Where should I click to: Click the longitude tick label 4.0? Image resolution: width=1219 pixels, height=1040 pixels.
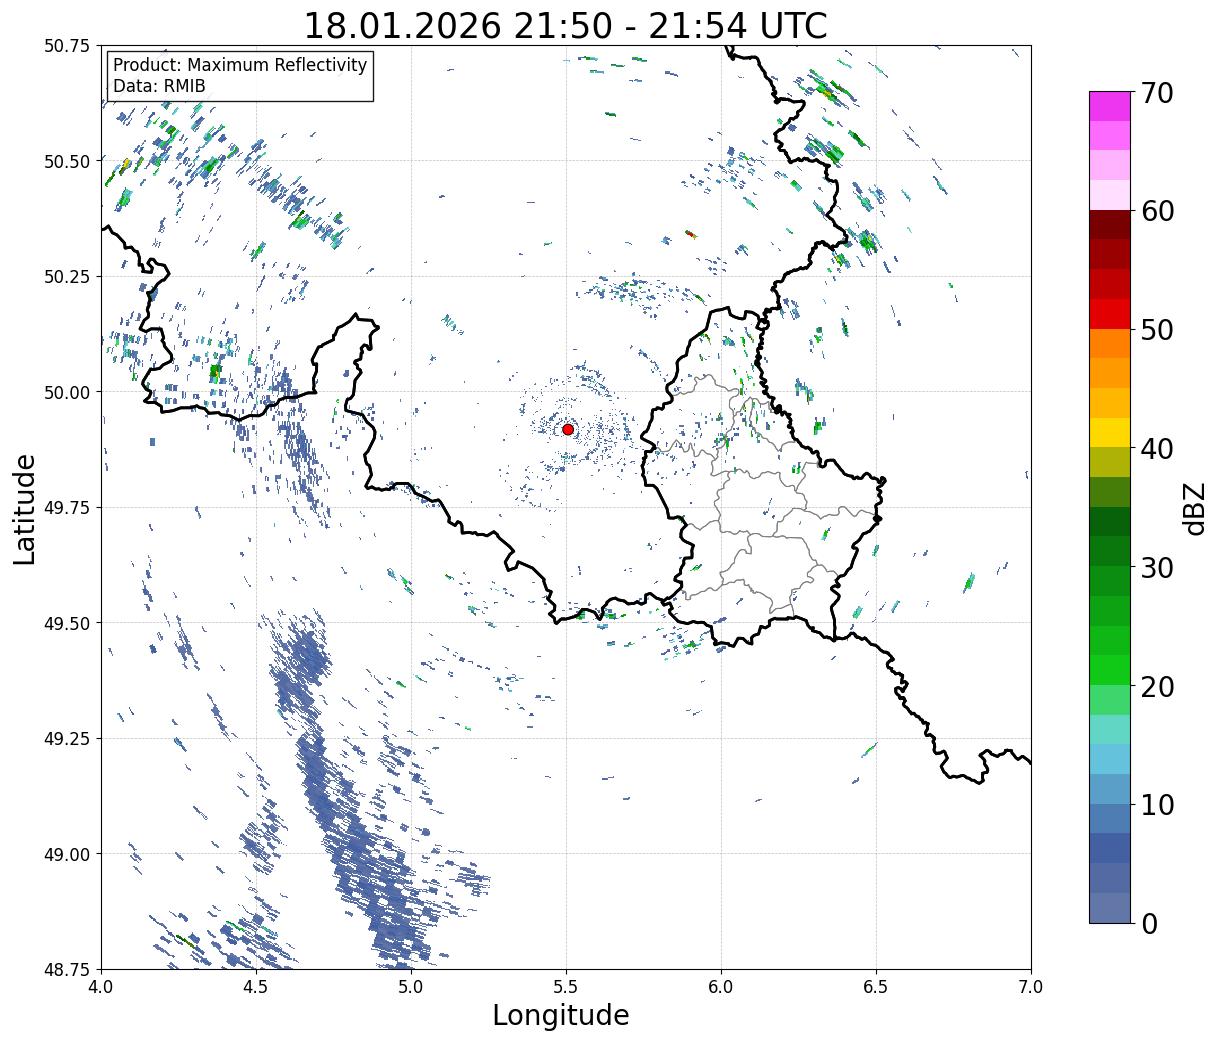click(x=102, y=987)
